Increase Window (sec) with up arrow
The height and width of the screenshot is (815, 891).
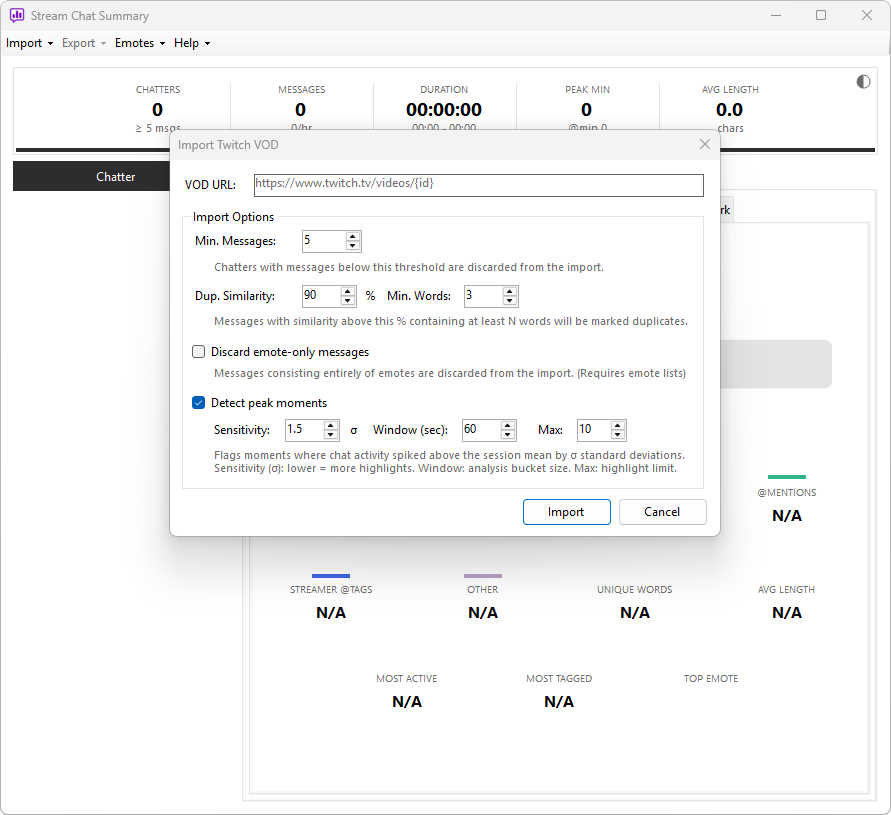[x=508, y=425]
